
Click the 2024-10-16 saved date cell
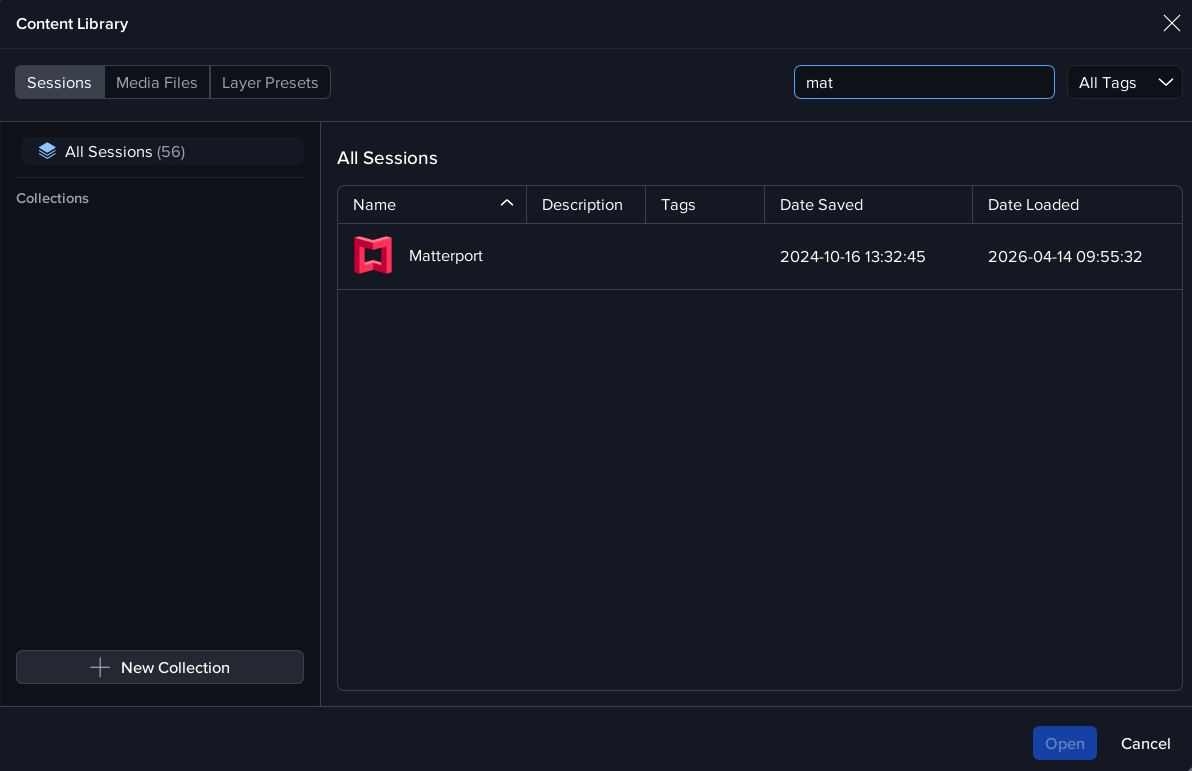click(852, 257)
